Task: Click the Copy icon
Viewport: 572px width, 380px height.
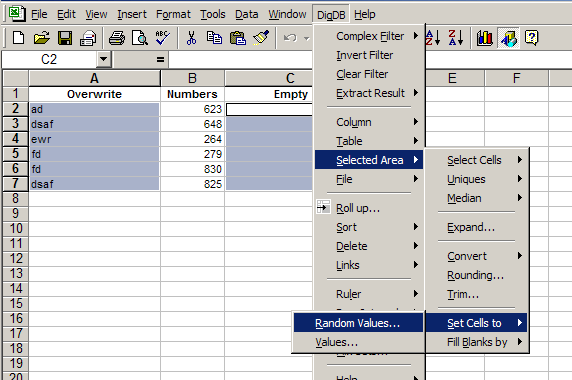Action: [x=214, y=38]
